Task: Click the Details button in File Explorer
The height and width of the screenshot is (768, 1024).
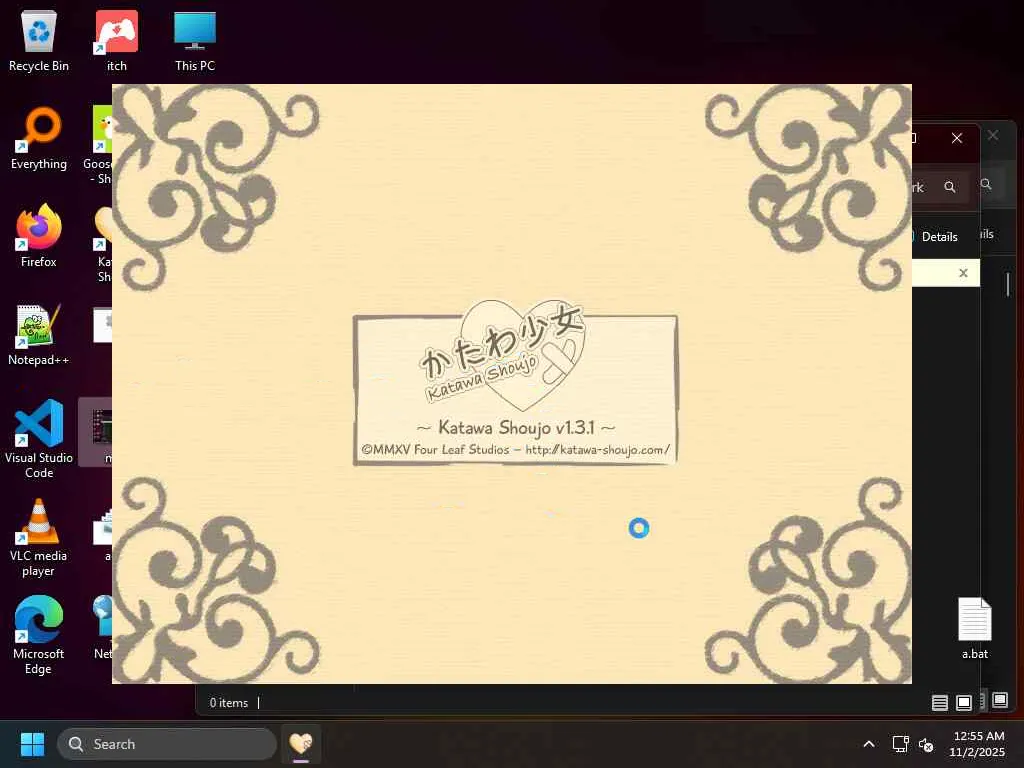Action: point(938,236)
